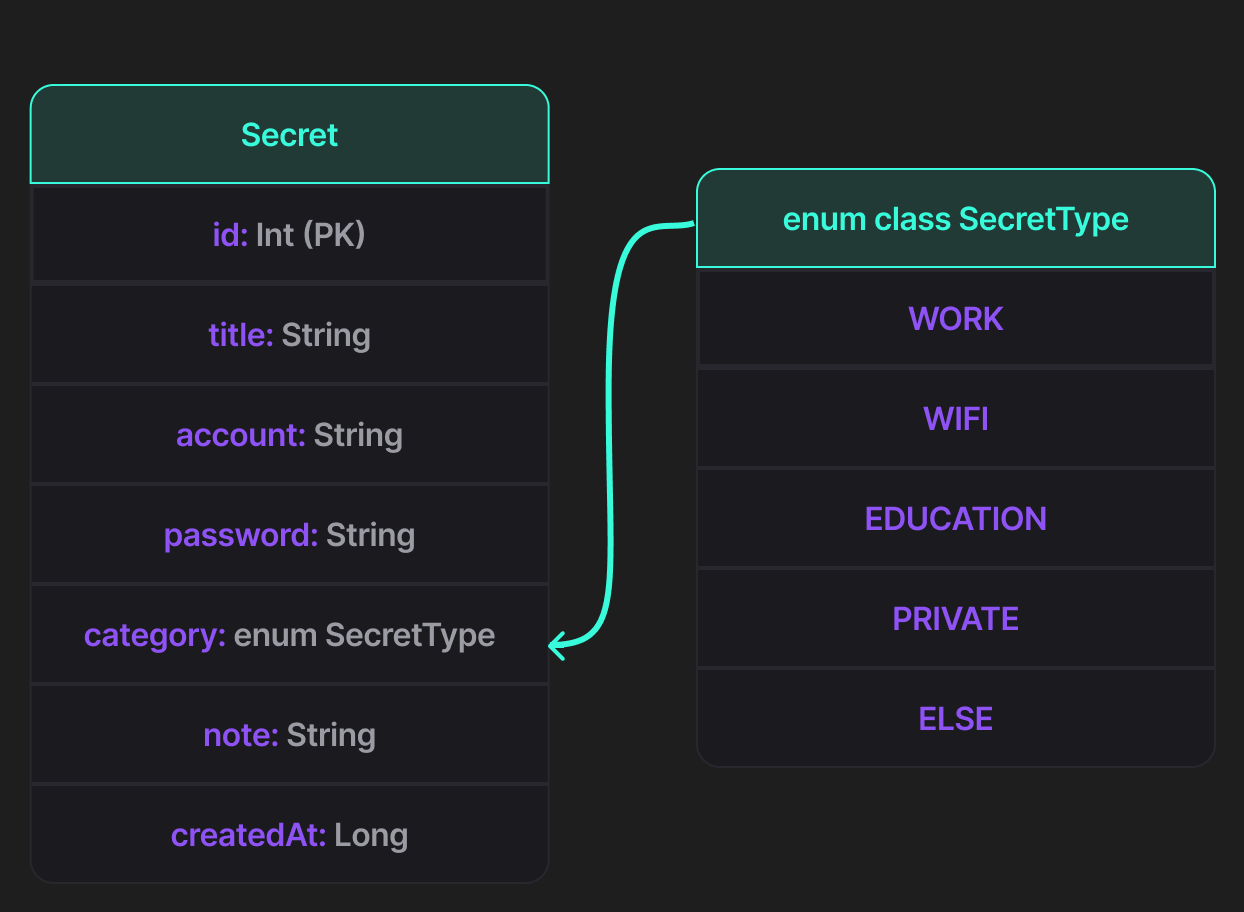Select the WORK enum value
Viewport: 1244px width, 912px height.
tap(955, 319)
